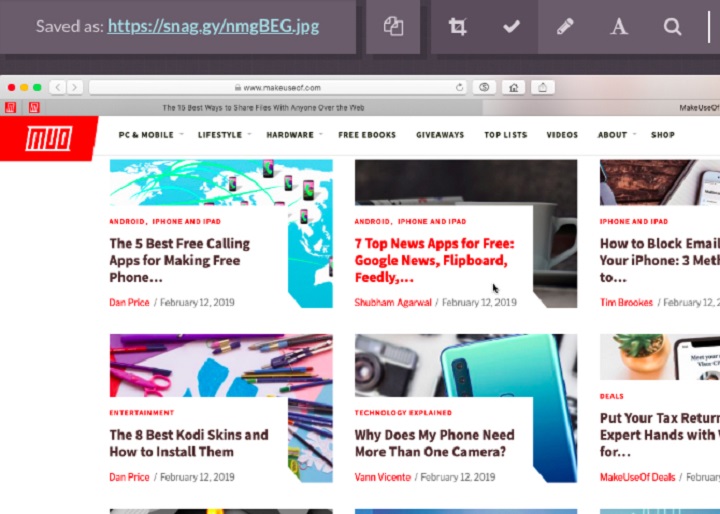Screen dimensions: 720x514
Task: Click the magnifier zoom icon
Action: (673, 27)
